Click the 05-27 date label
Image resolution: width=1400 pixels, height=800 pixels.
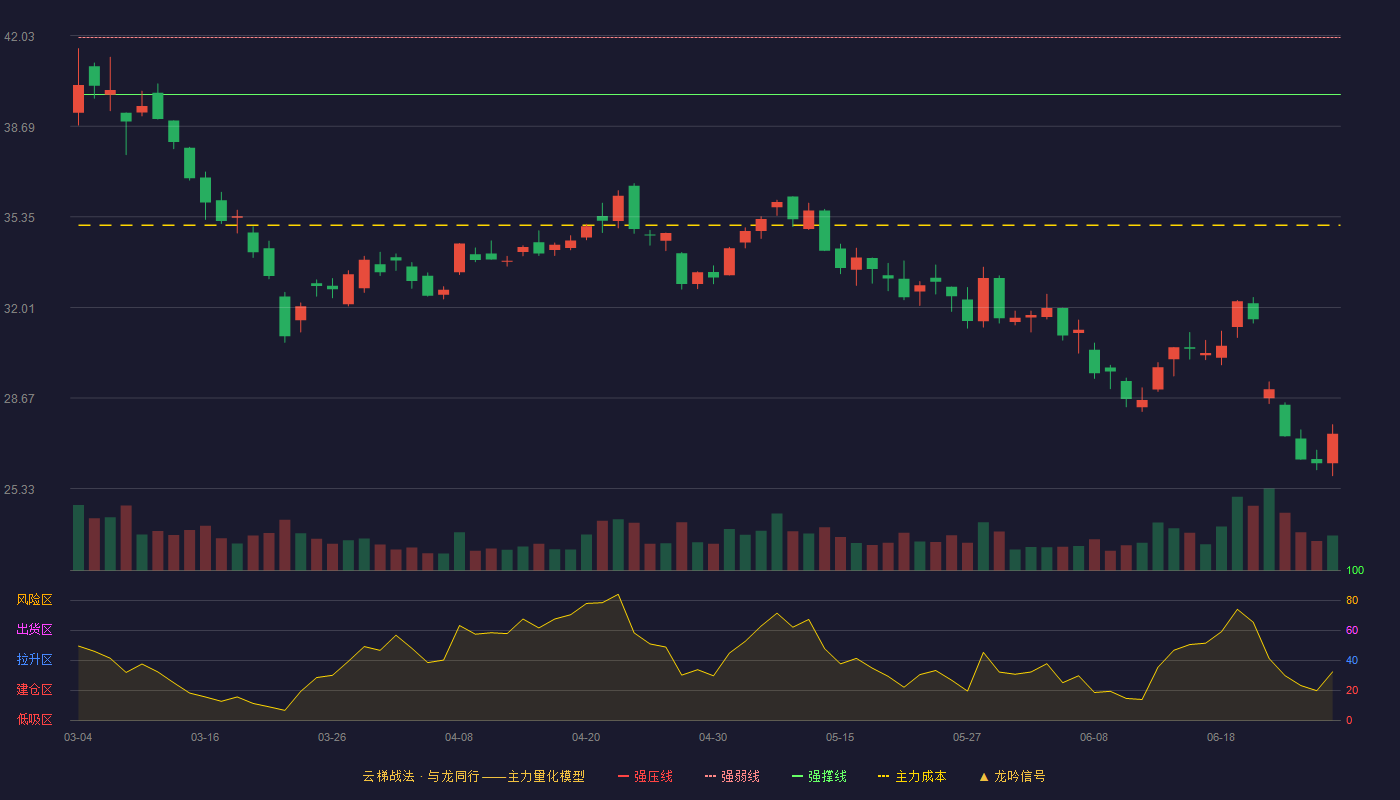click(x=967, y=737)
